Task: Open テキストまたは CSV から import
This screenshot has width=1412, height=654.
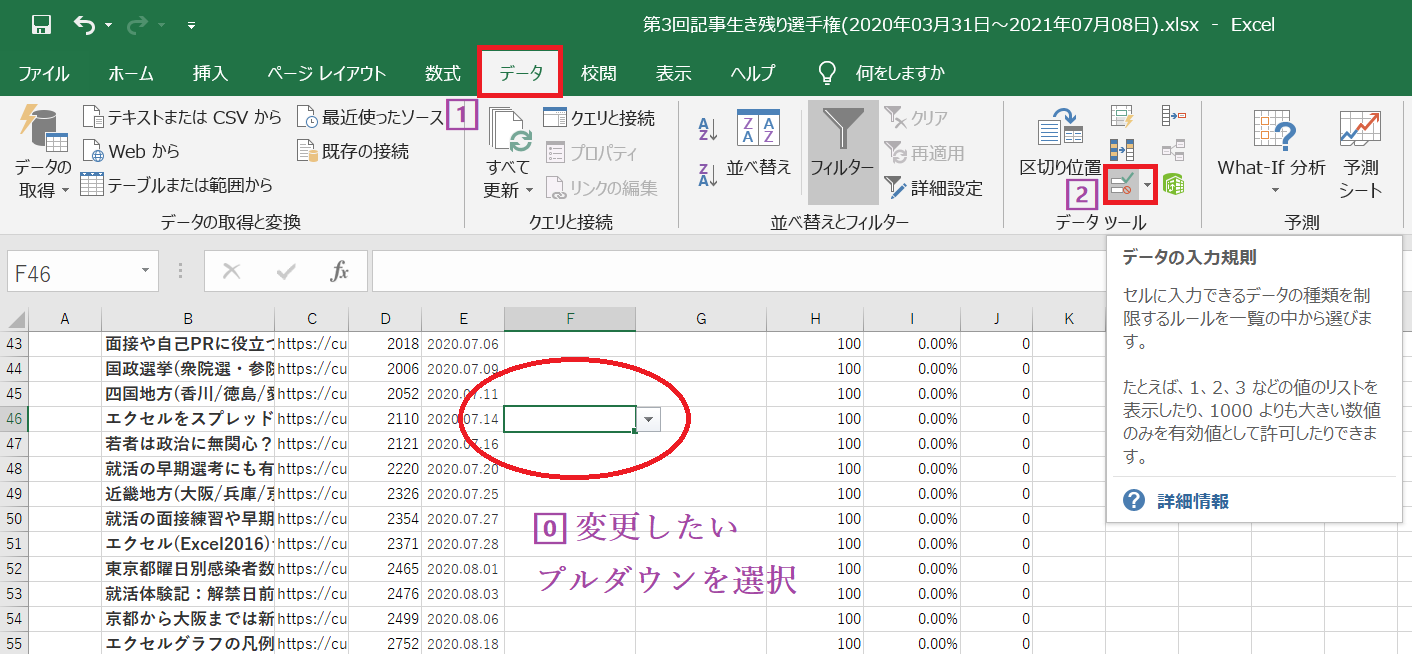Action: 94,116
